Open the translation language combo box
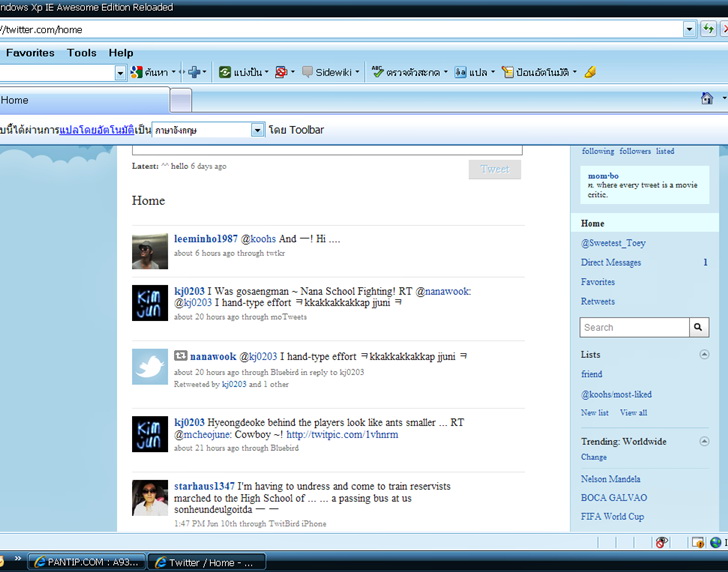The image size is (728, 572). [208, 130]
